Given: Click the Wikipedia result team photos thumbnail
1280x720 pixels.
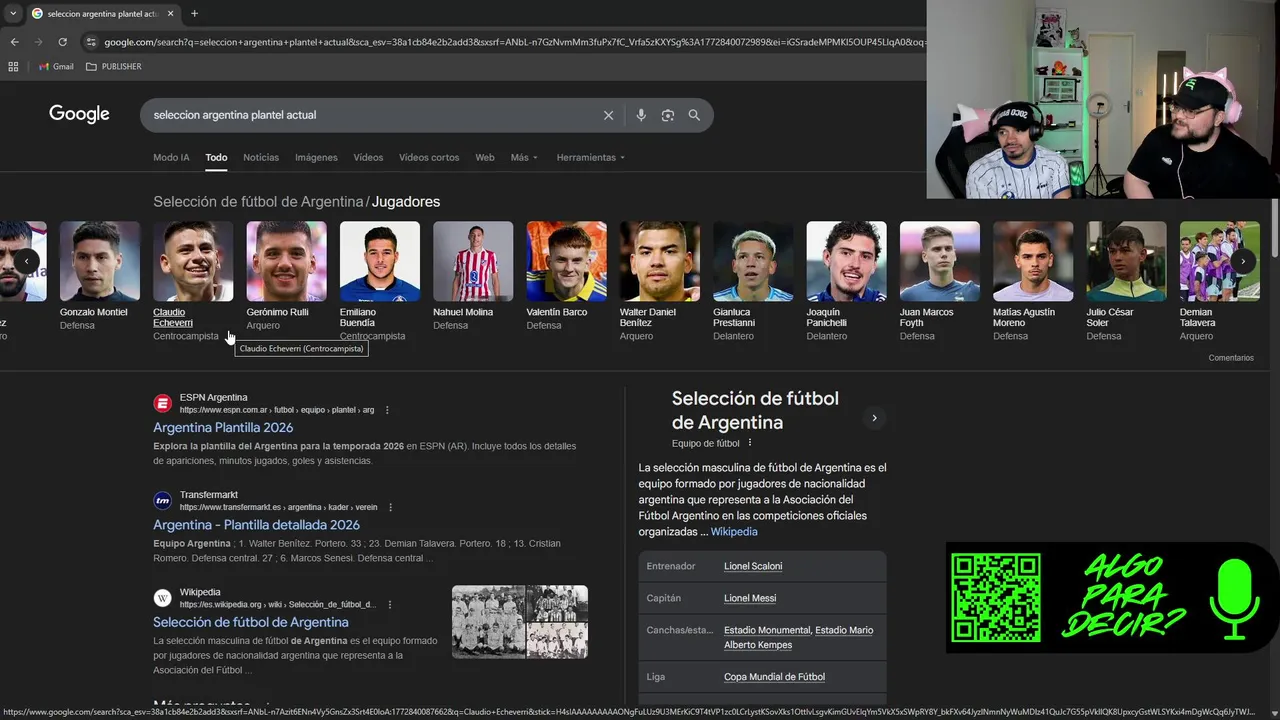Looking at the screenshot, I should click(520, 622).
